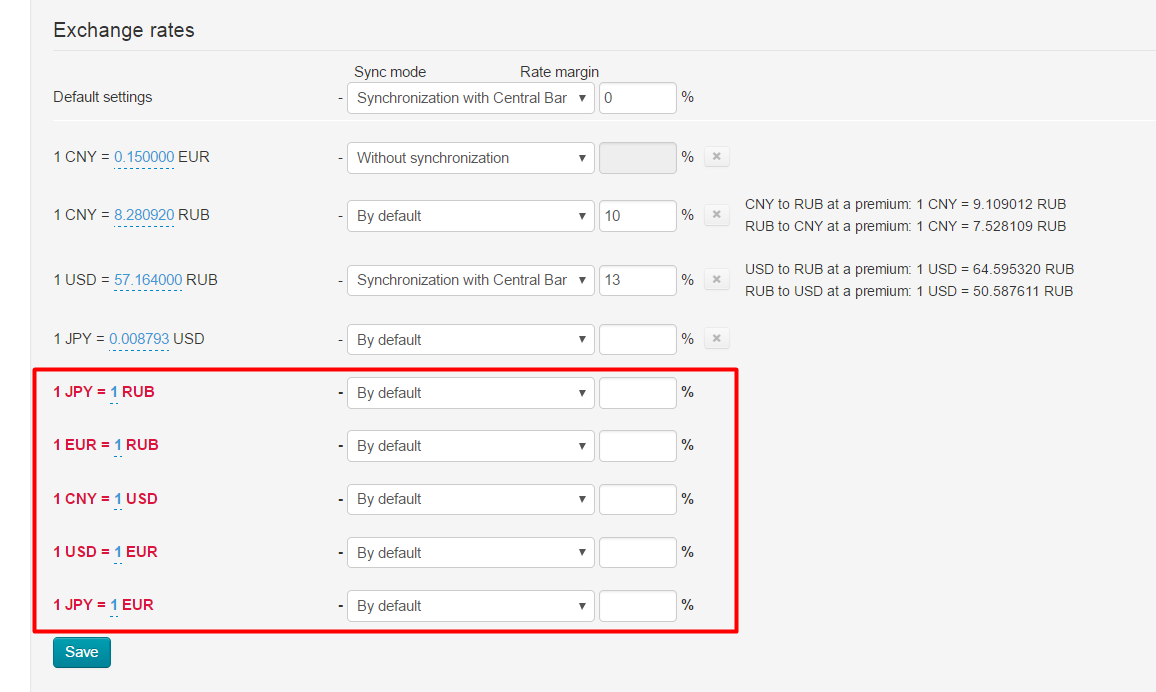
Task: Expand sync mode dropdown for JPY to RUB
Action: coord(470,393)
